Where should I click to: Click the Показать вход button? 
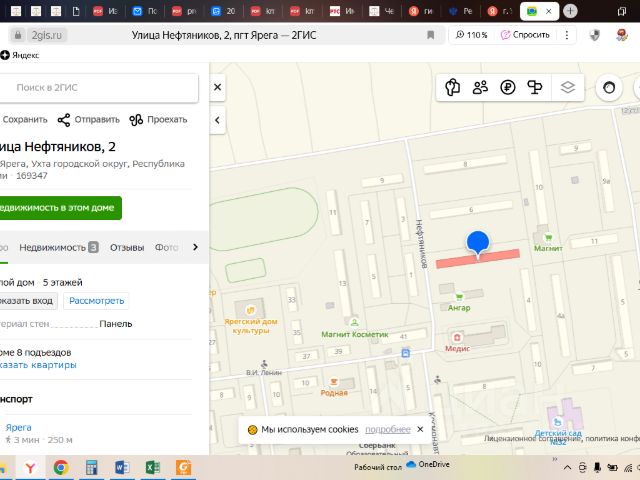click(x=29, y=301)
